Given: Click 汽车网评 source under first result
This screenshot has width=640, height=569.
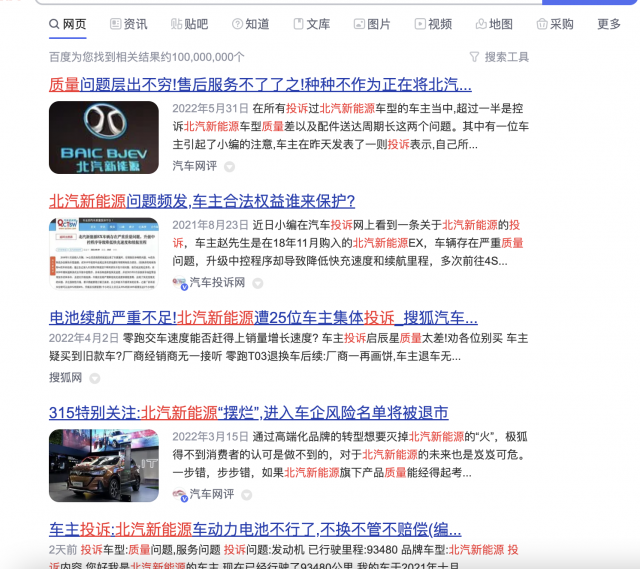Looking at the screenshot, I should click(195, 166).
